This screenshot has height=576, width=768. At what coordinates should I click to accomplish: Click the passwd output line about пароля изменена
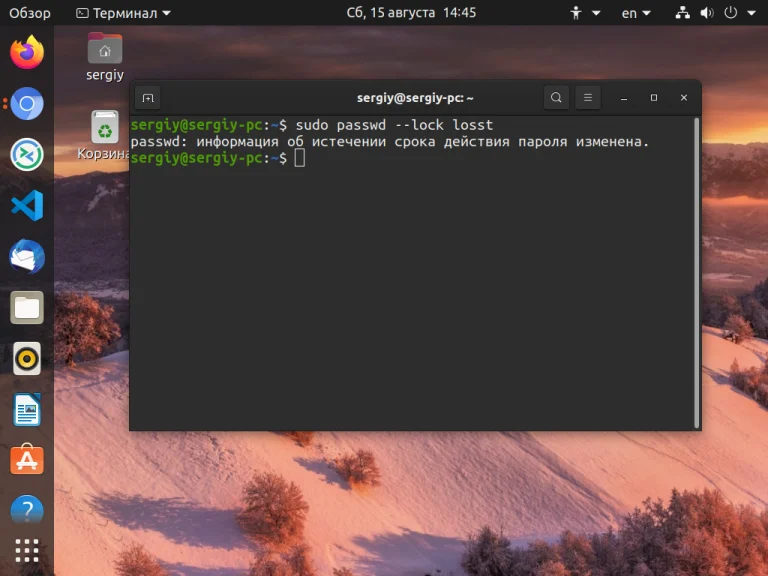pyautogui.click(x=389, y=142)
